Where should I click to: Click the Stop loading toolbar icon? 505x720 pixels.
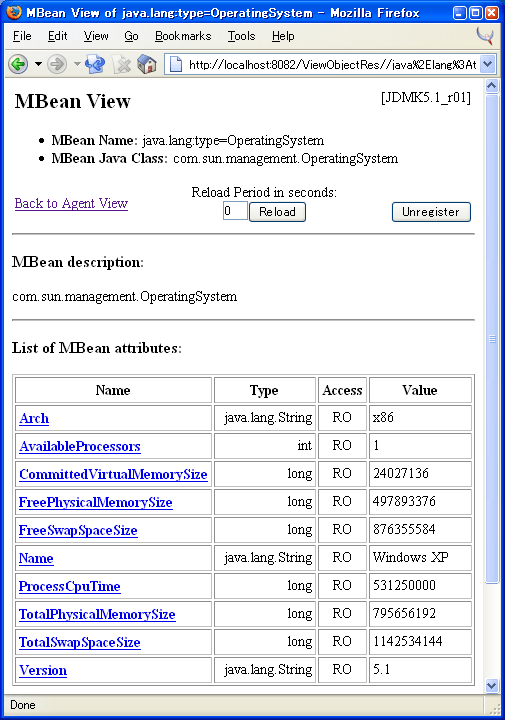coord(122,65)
